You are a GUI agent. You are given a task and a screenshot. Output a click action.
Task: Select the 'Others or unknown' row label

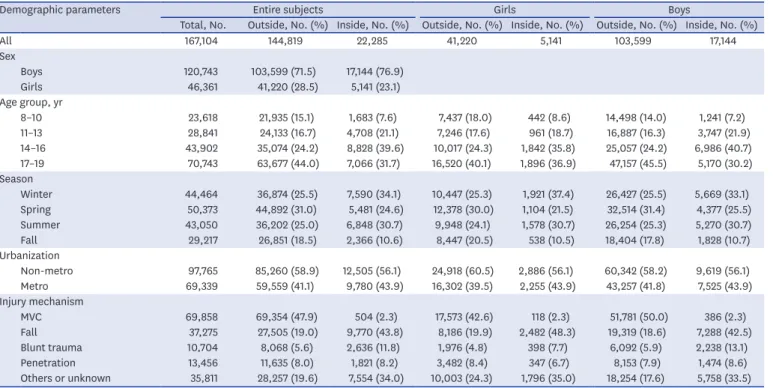[66, 378]
